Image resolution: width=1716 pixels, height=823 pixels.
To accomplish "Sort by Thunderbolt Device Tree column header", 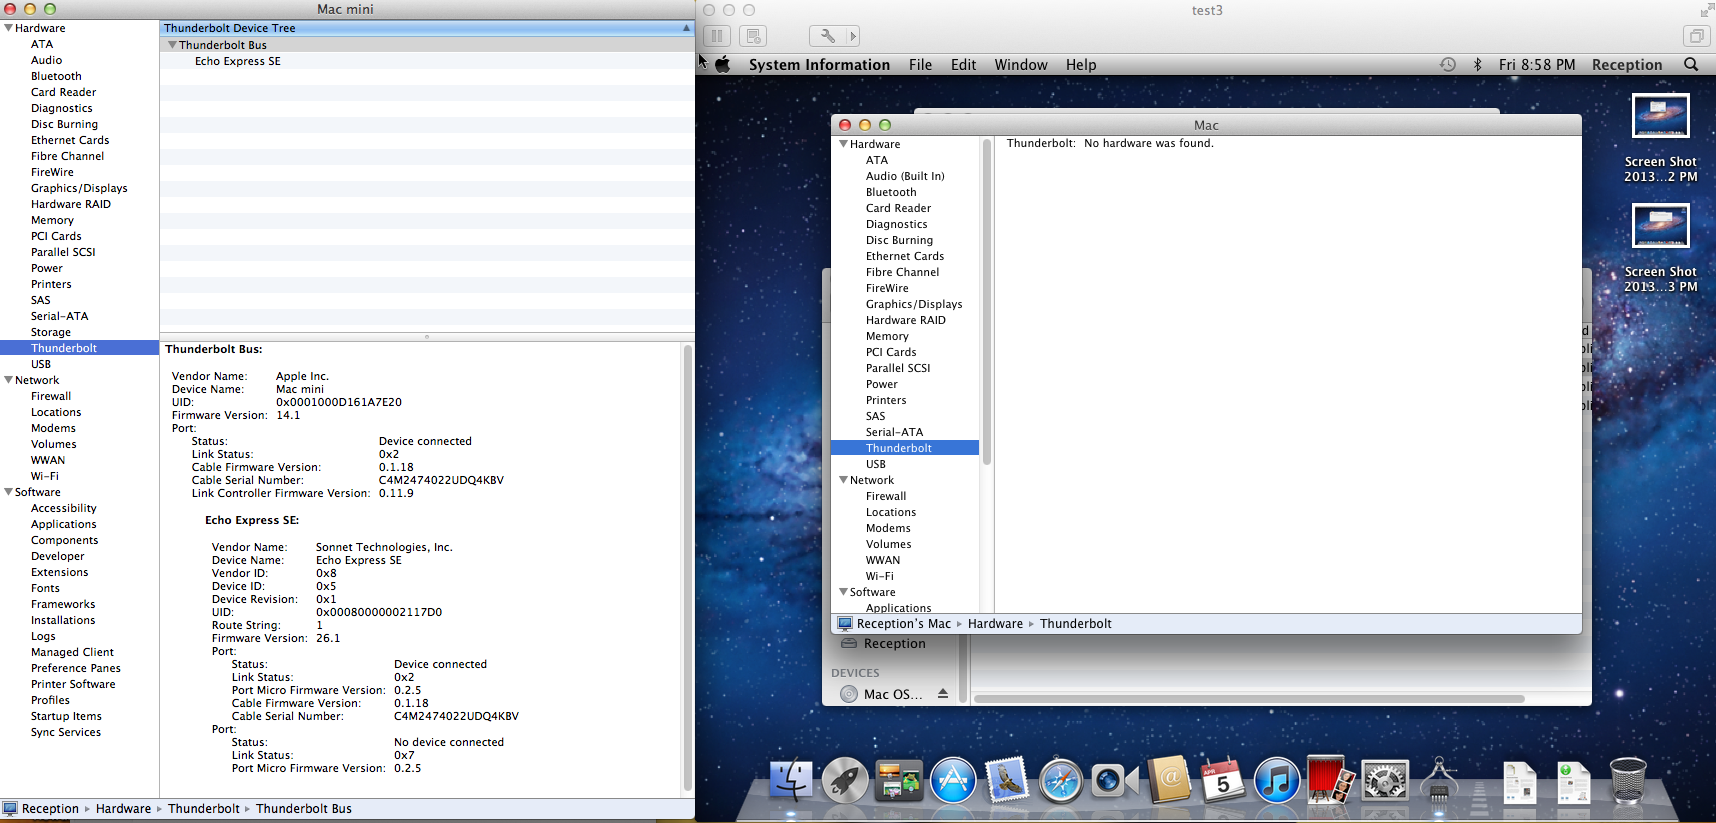I will (427, 28).
